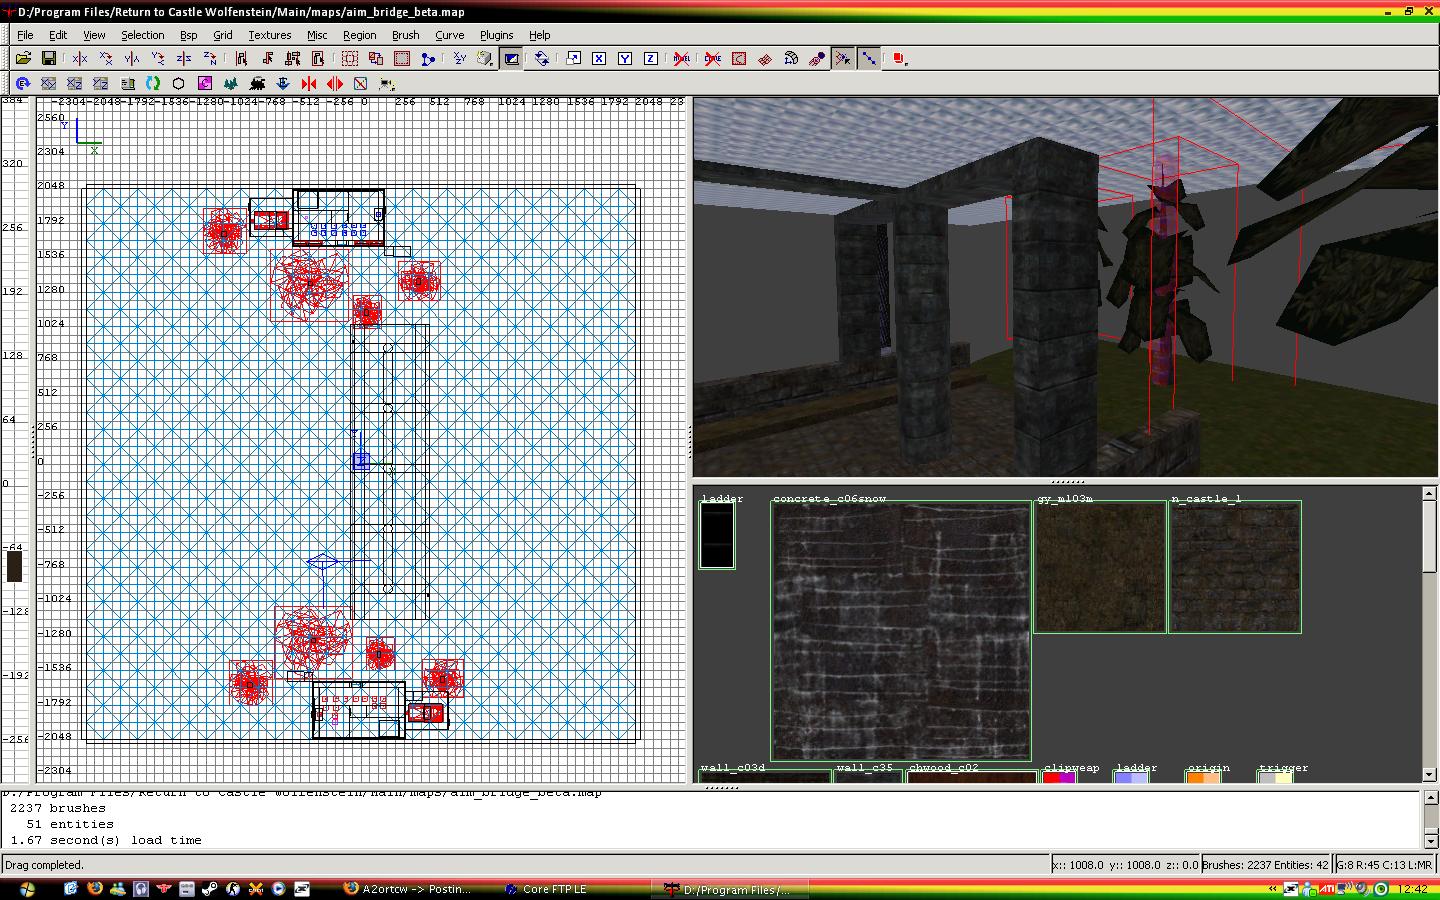This screenshot has height=900, width=1440.
Task: Open the Brush menu
Action: pyautogui.click(x=405, y=35)
